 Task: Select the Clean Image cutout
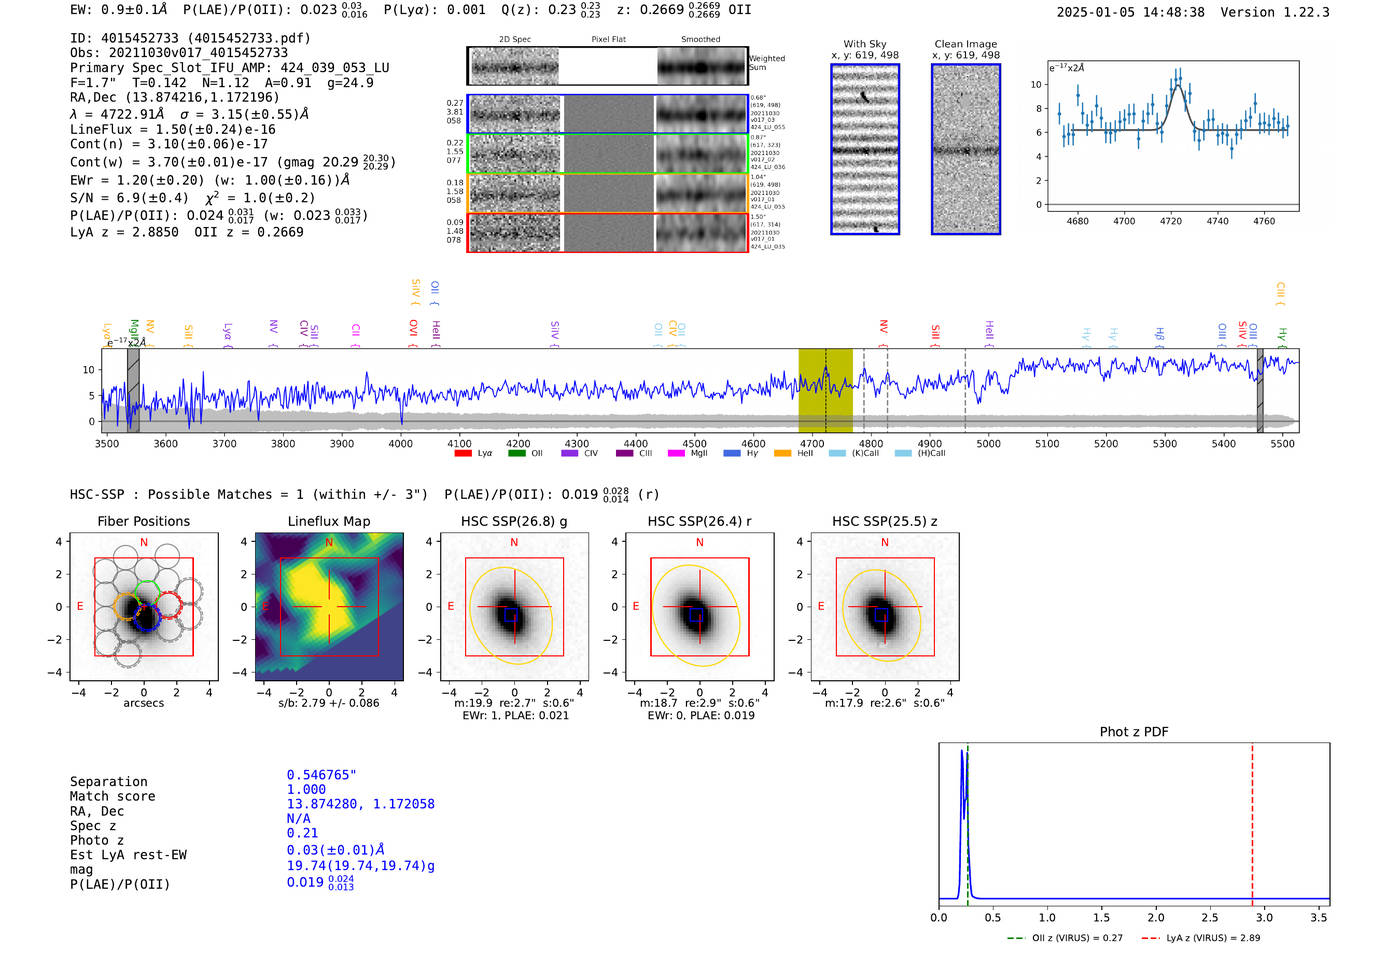point(966,149)
